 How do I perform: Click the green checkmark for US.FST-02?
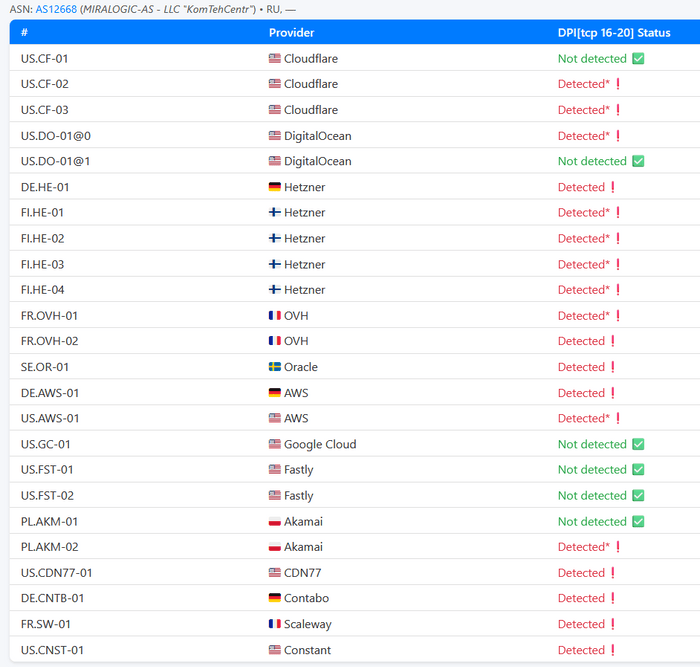click(638, 496)
